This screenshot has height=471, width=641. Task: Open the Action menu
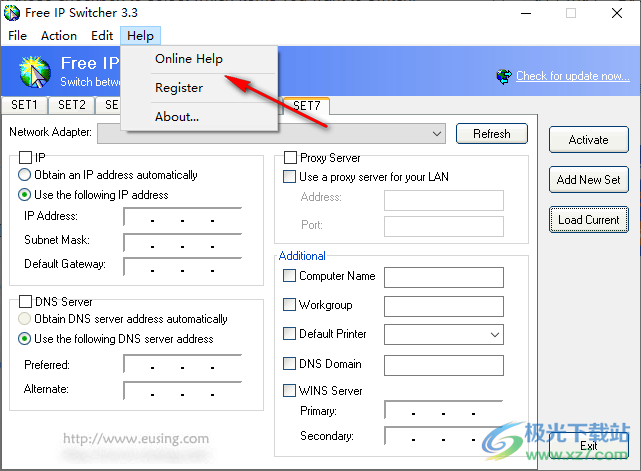point(59,36)
